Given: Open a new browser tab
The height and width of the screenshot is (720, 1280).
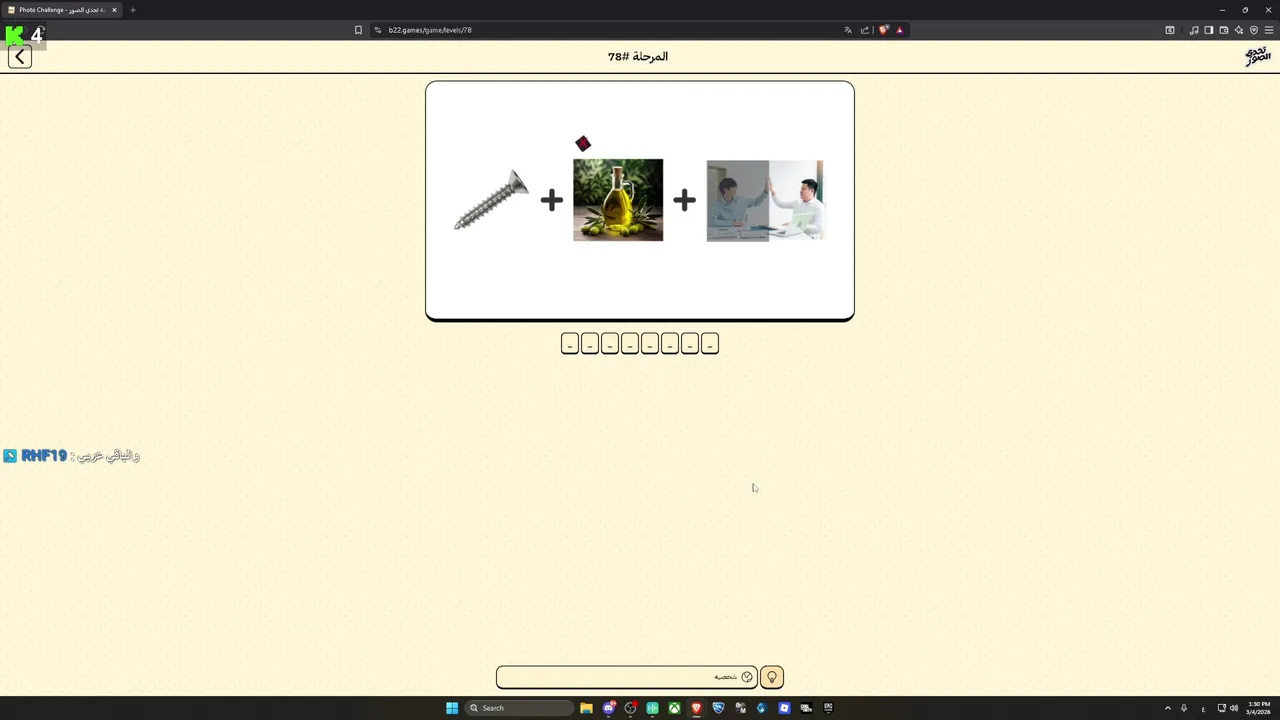Looking at the screenshot, I should point(132,10).
